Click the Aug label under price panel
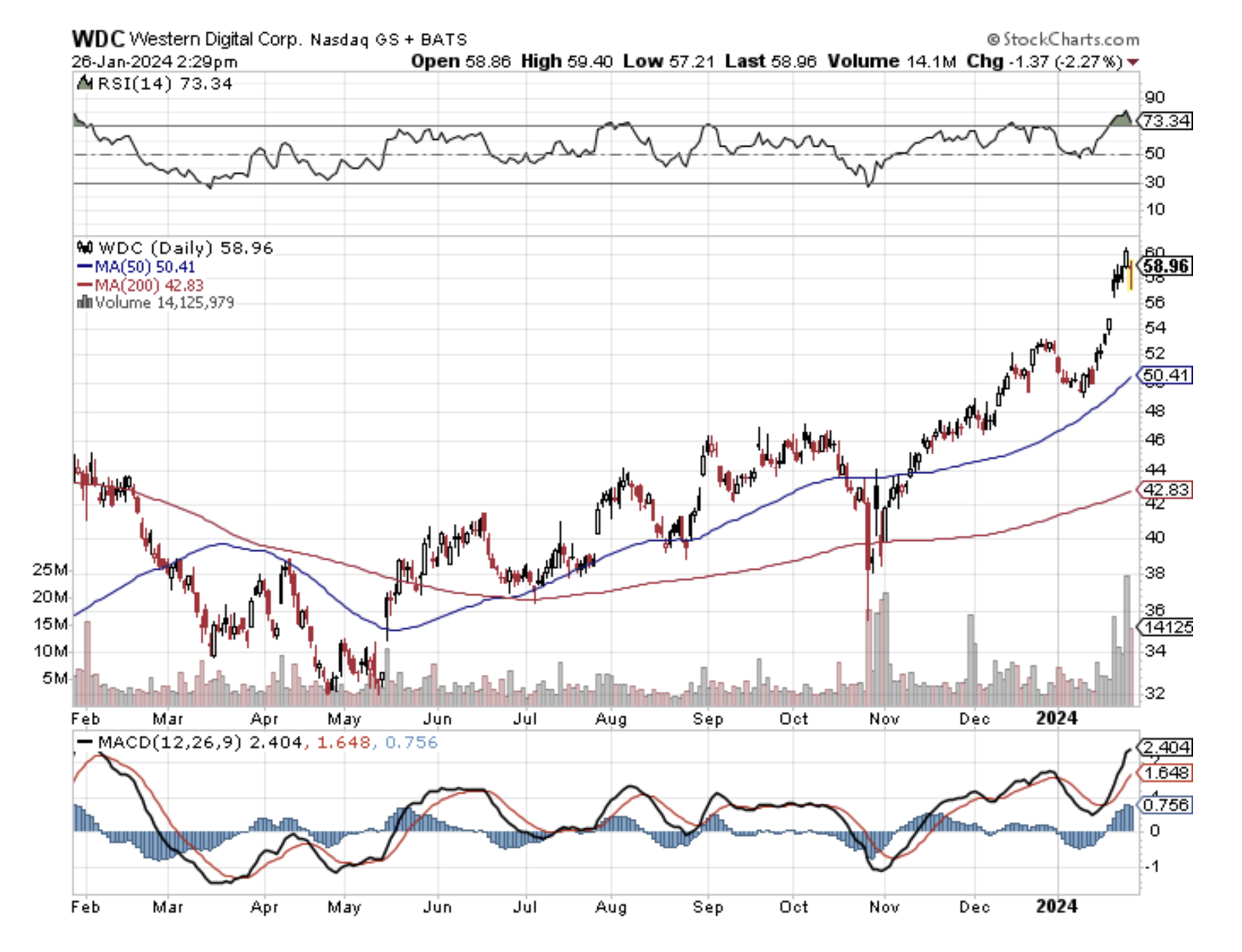This screenshot has height=952, width=1242. [609, 718]
